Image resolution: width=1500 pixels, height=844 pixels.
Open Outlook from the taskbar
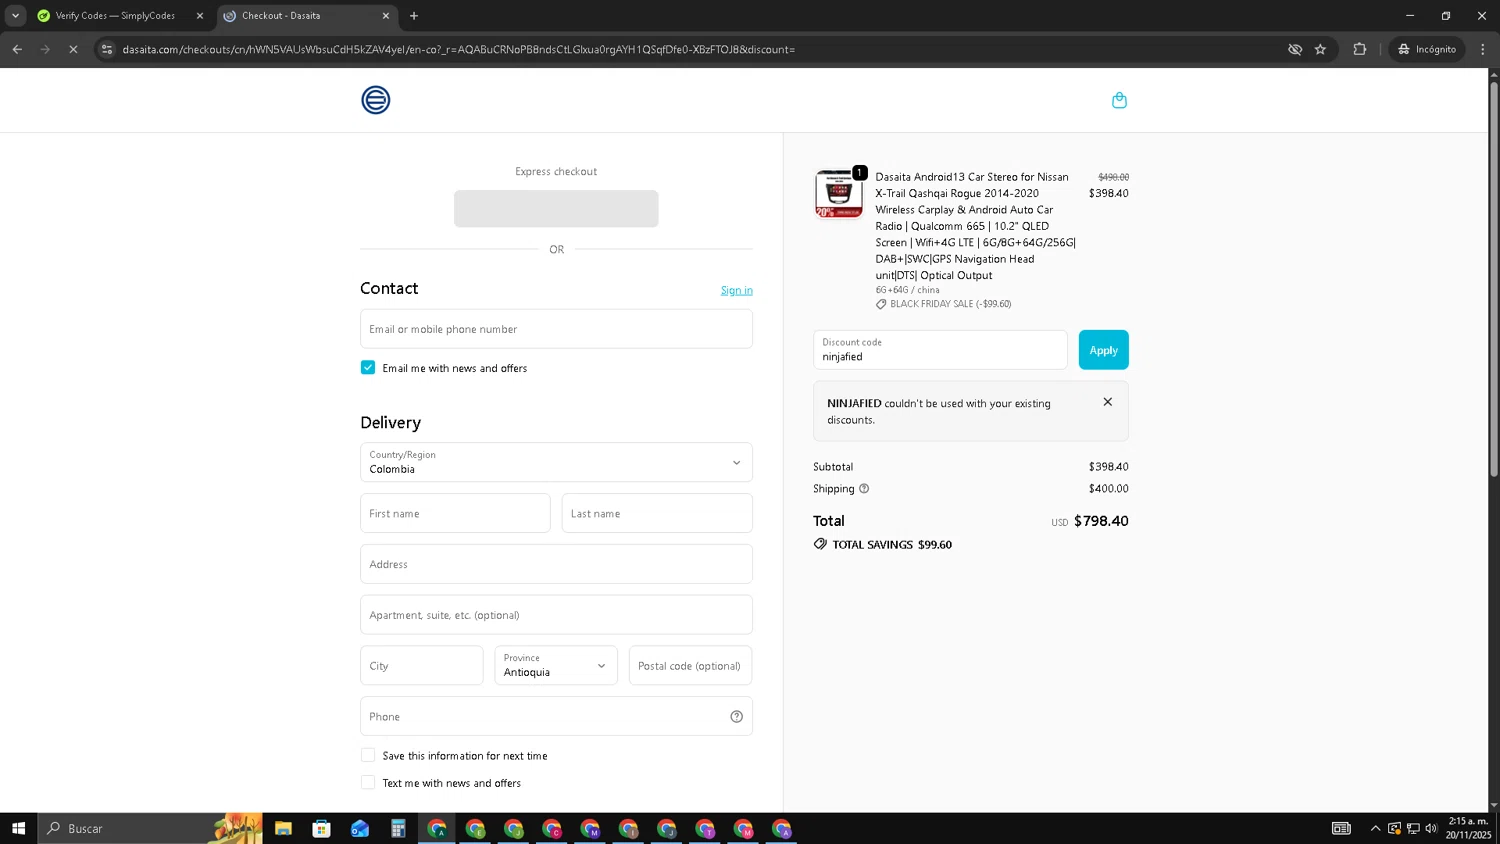coord(360,828)
